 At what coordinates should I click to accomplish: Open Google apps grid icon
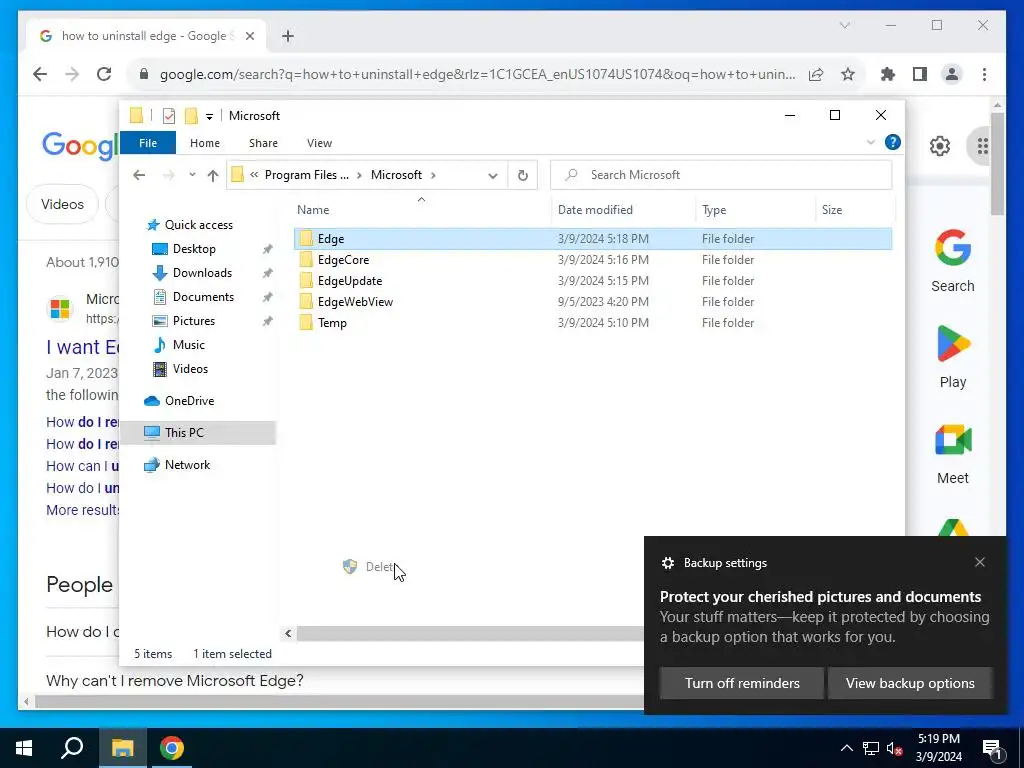coord(983,146)
